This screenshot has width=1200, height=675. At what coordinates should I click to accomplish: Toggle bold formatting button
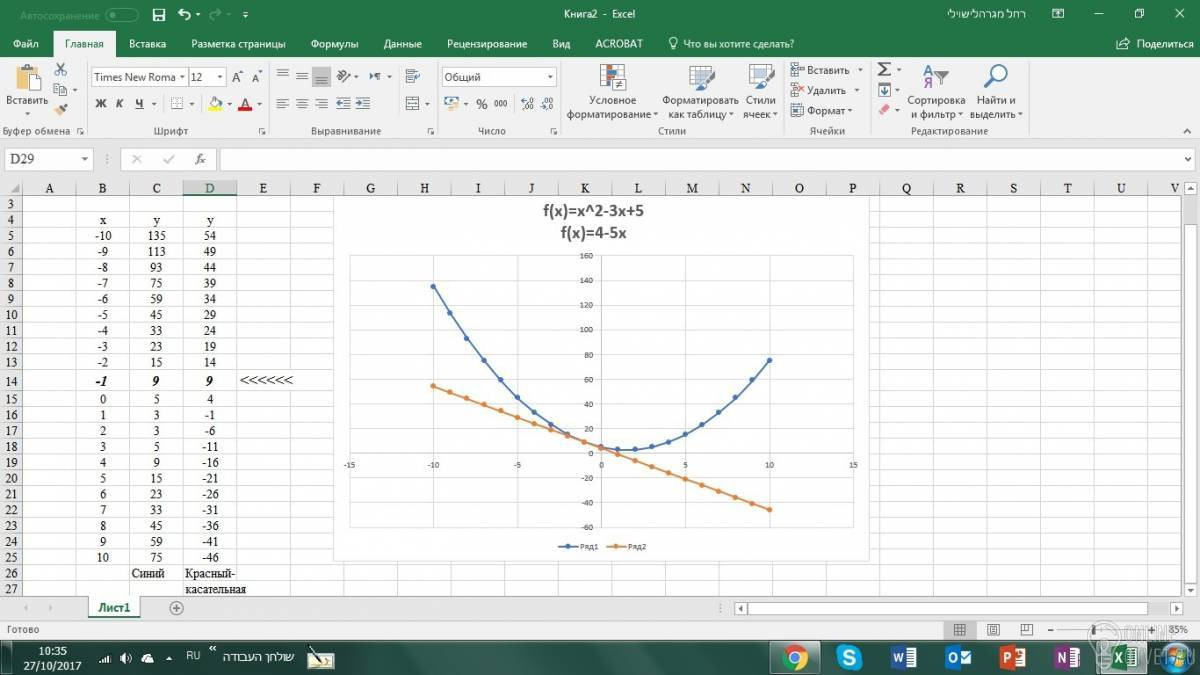(101, 103)
